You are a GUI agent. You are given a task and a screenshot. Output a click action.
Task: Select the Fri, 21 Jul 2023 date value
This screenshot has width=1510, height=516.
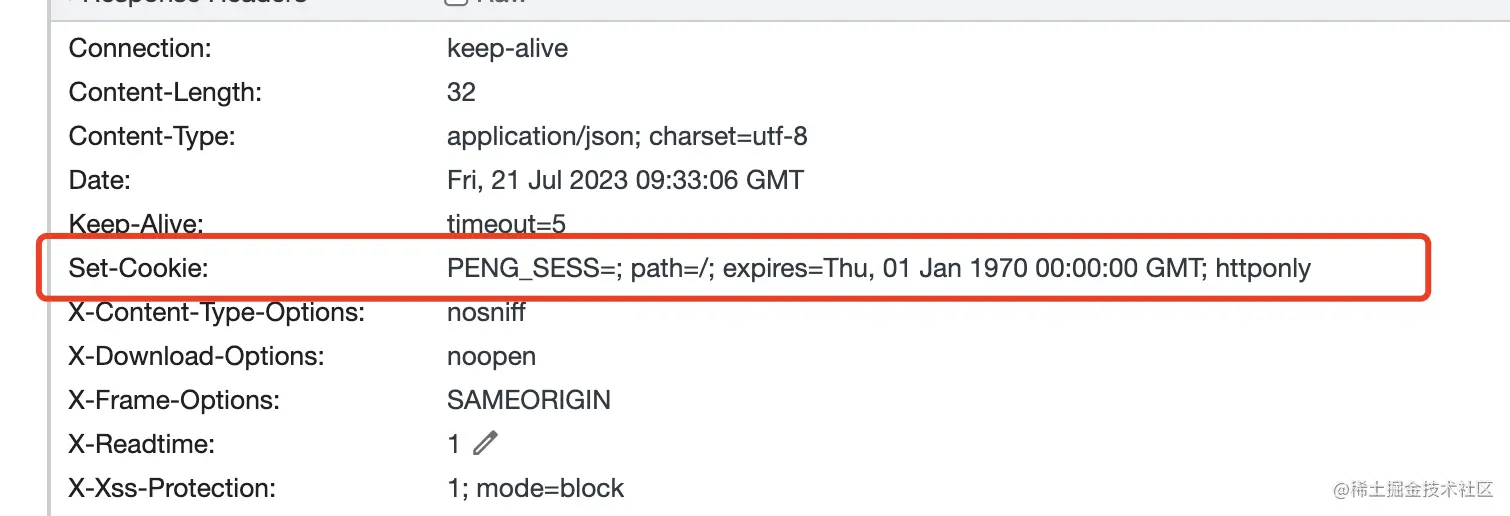[x=625, y=180]
